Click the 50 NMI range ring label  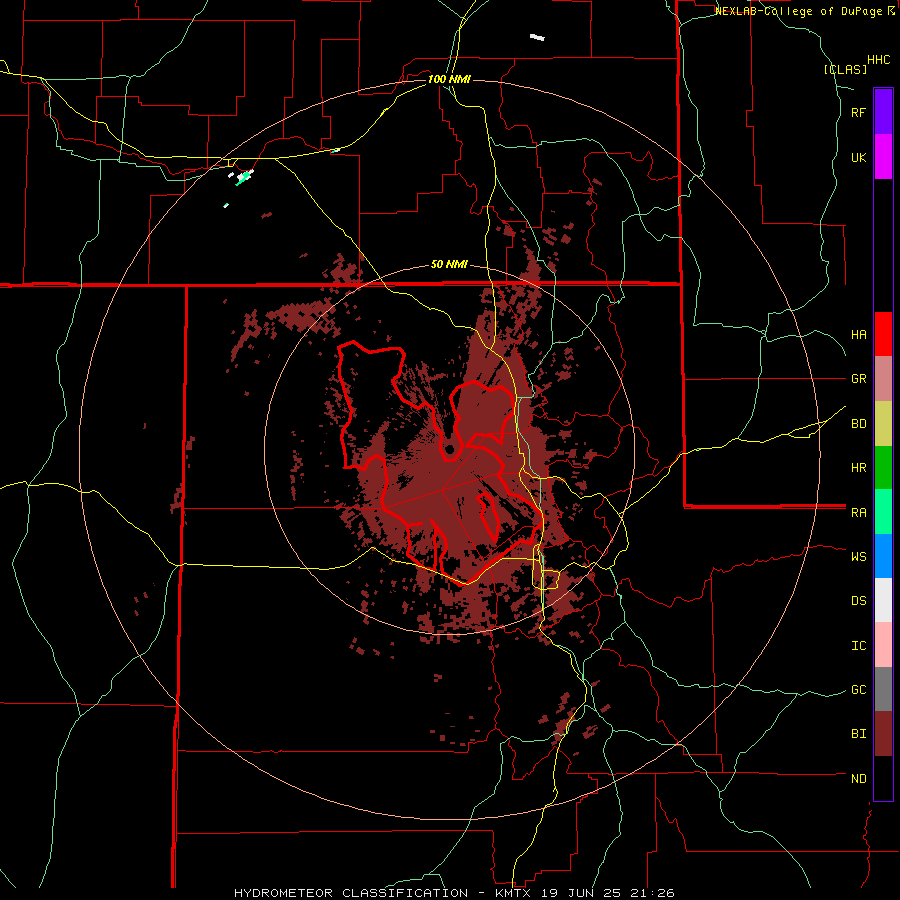tap(449, 265)
